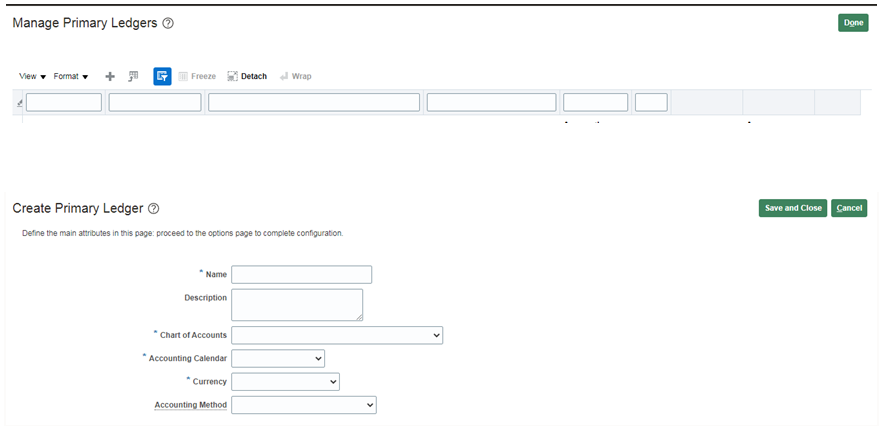880x444 pixels.
Task: Click the Detach table button
Action: pos(247,76)
